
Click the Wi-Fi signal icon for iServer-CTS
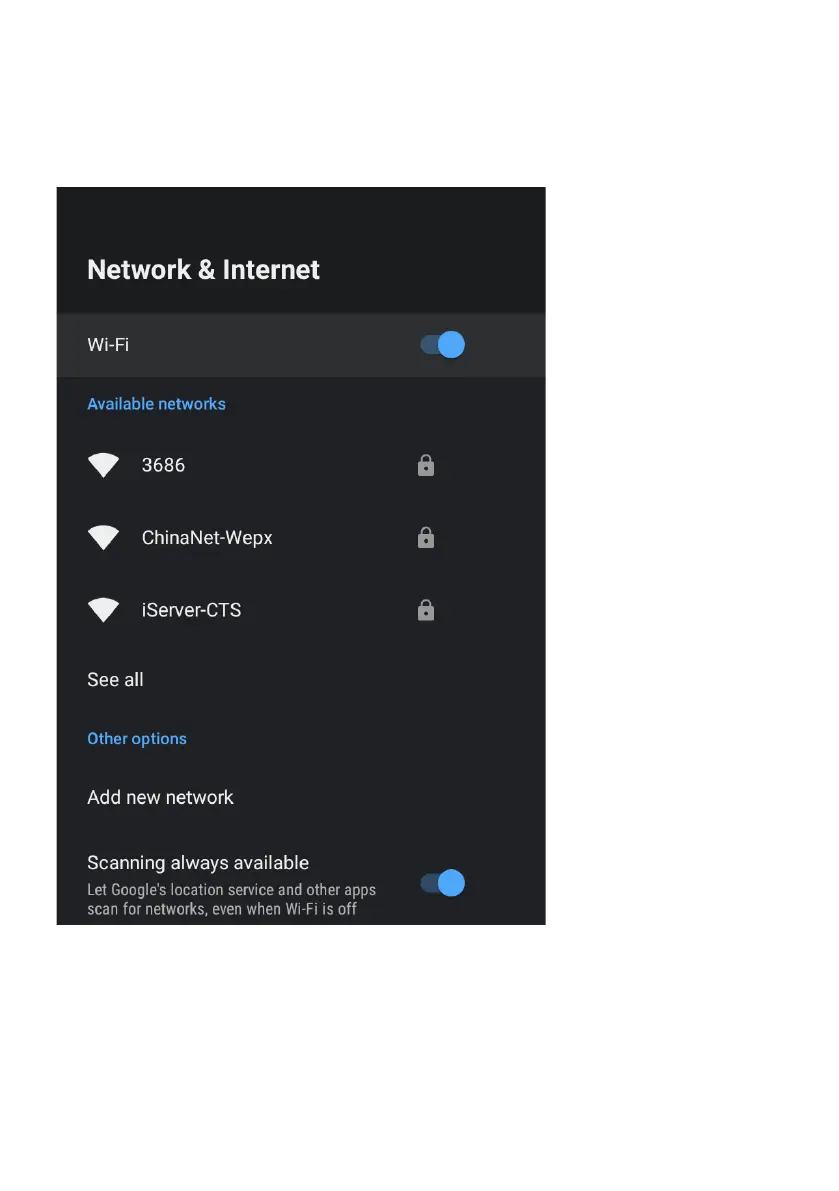pyautogui.click(x=103, y=610)
